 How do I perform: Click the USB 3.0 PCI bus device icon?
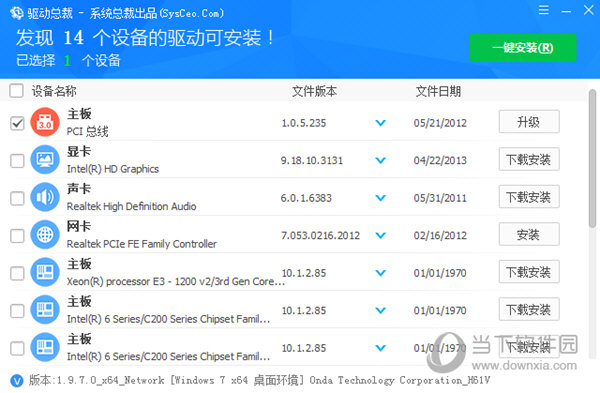45,122
